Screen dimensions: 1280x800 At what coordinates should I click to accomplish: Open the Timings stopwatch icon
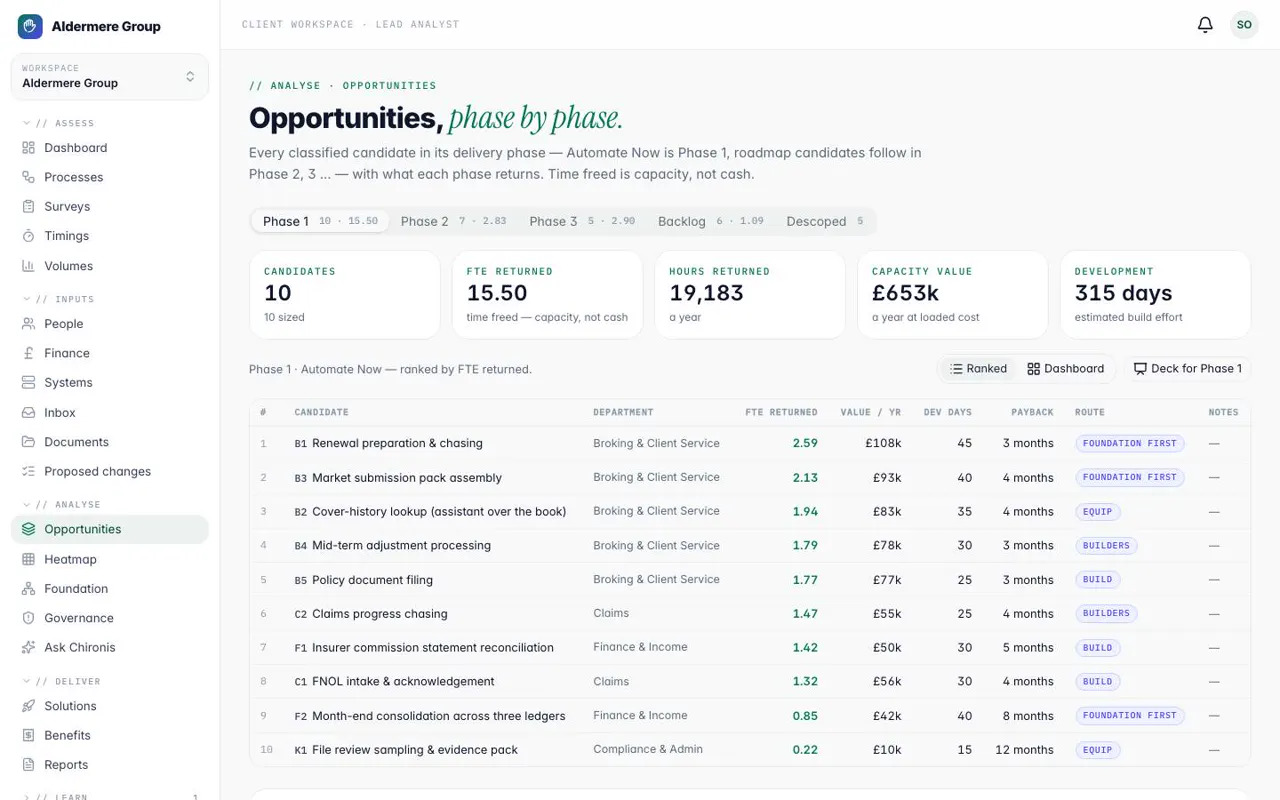tap(28, 236)
